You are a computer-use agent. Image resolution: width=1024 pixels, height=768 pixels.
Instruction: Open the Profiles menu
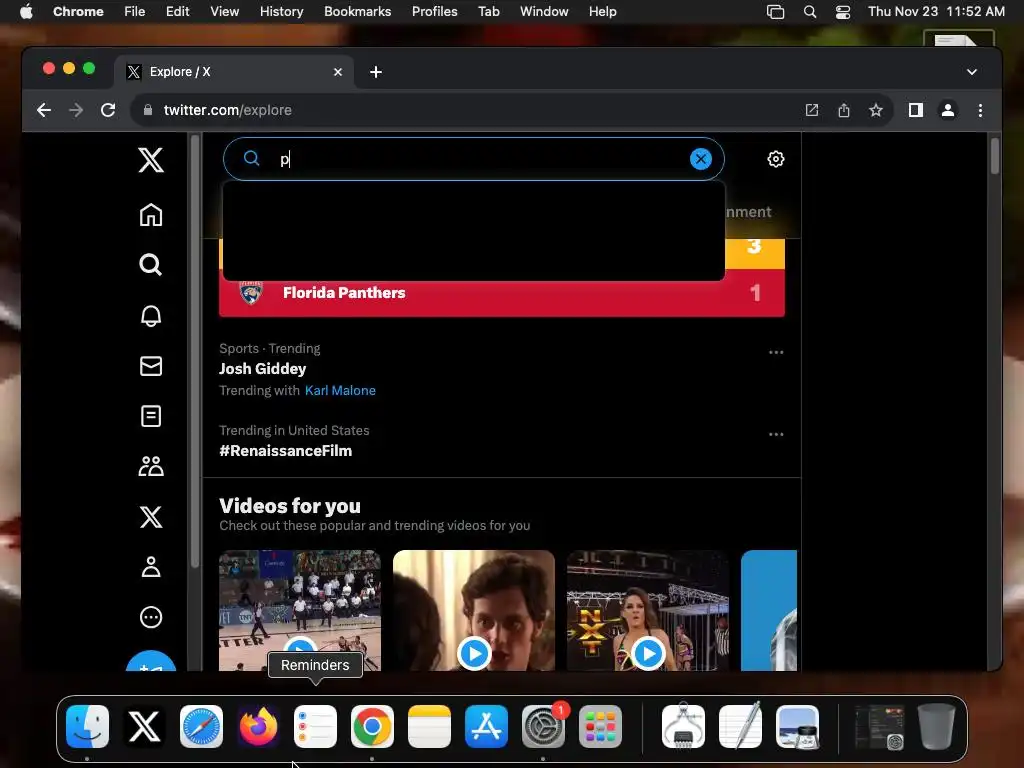tap(434, 12)
